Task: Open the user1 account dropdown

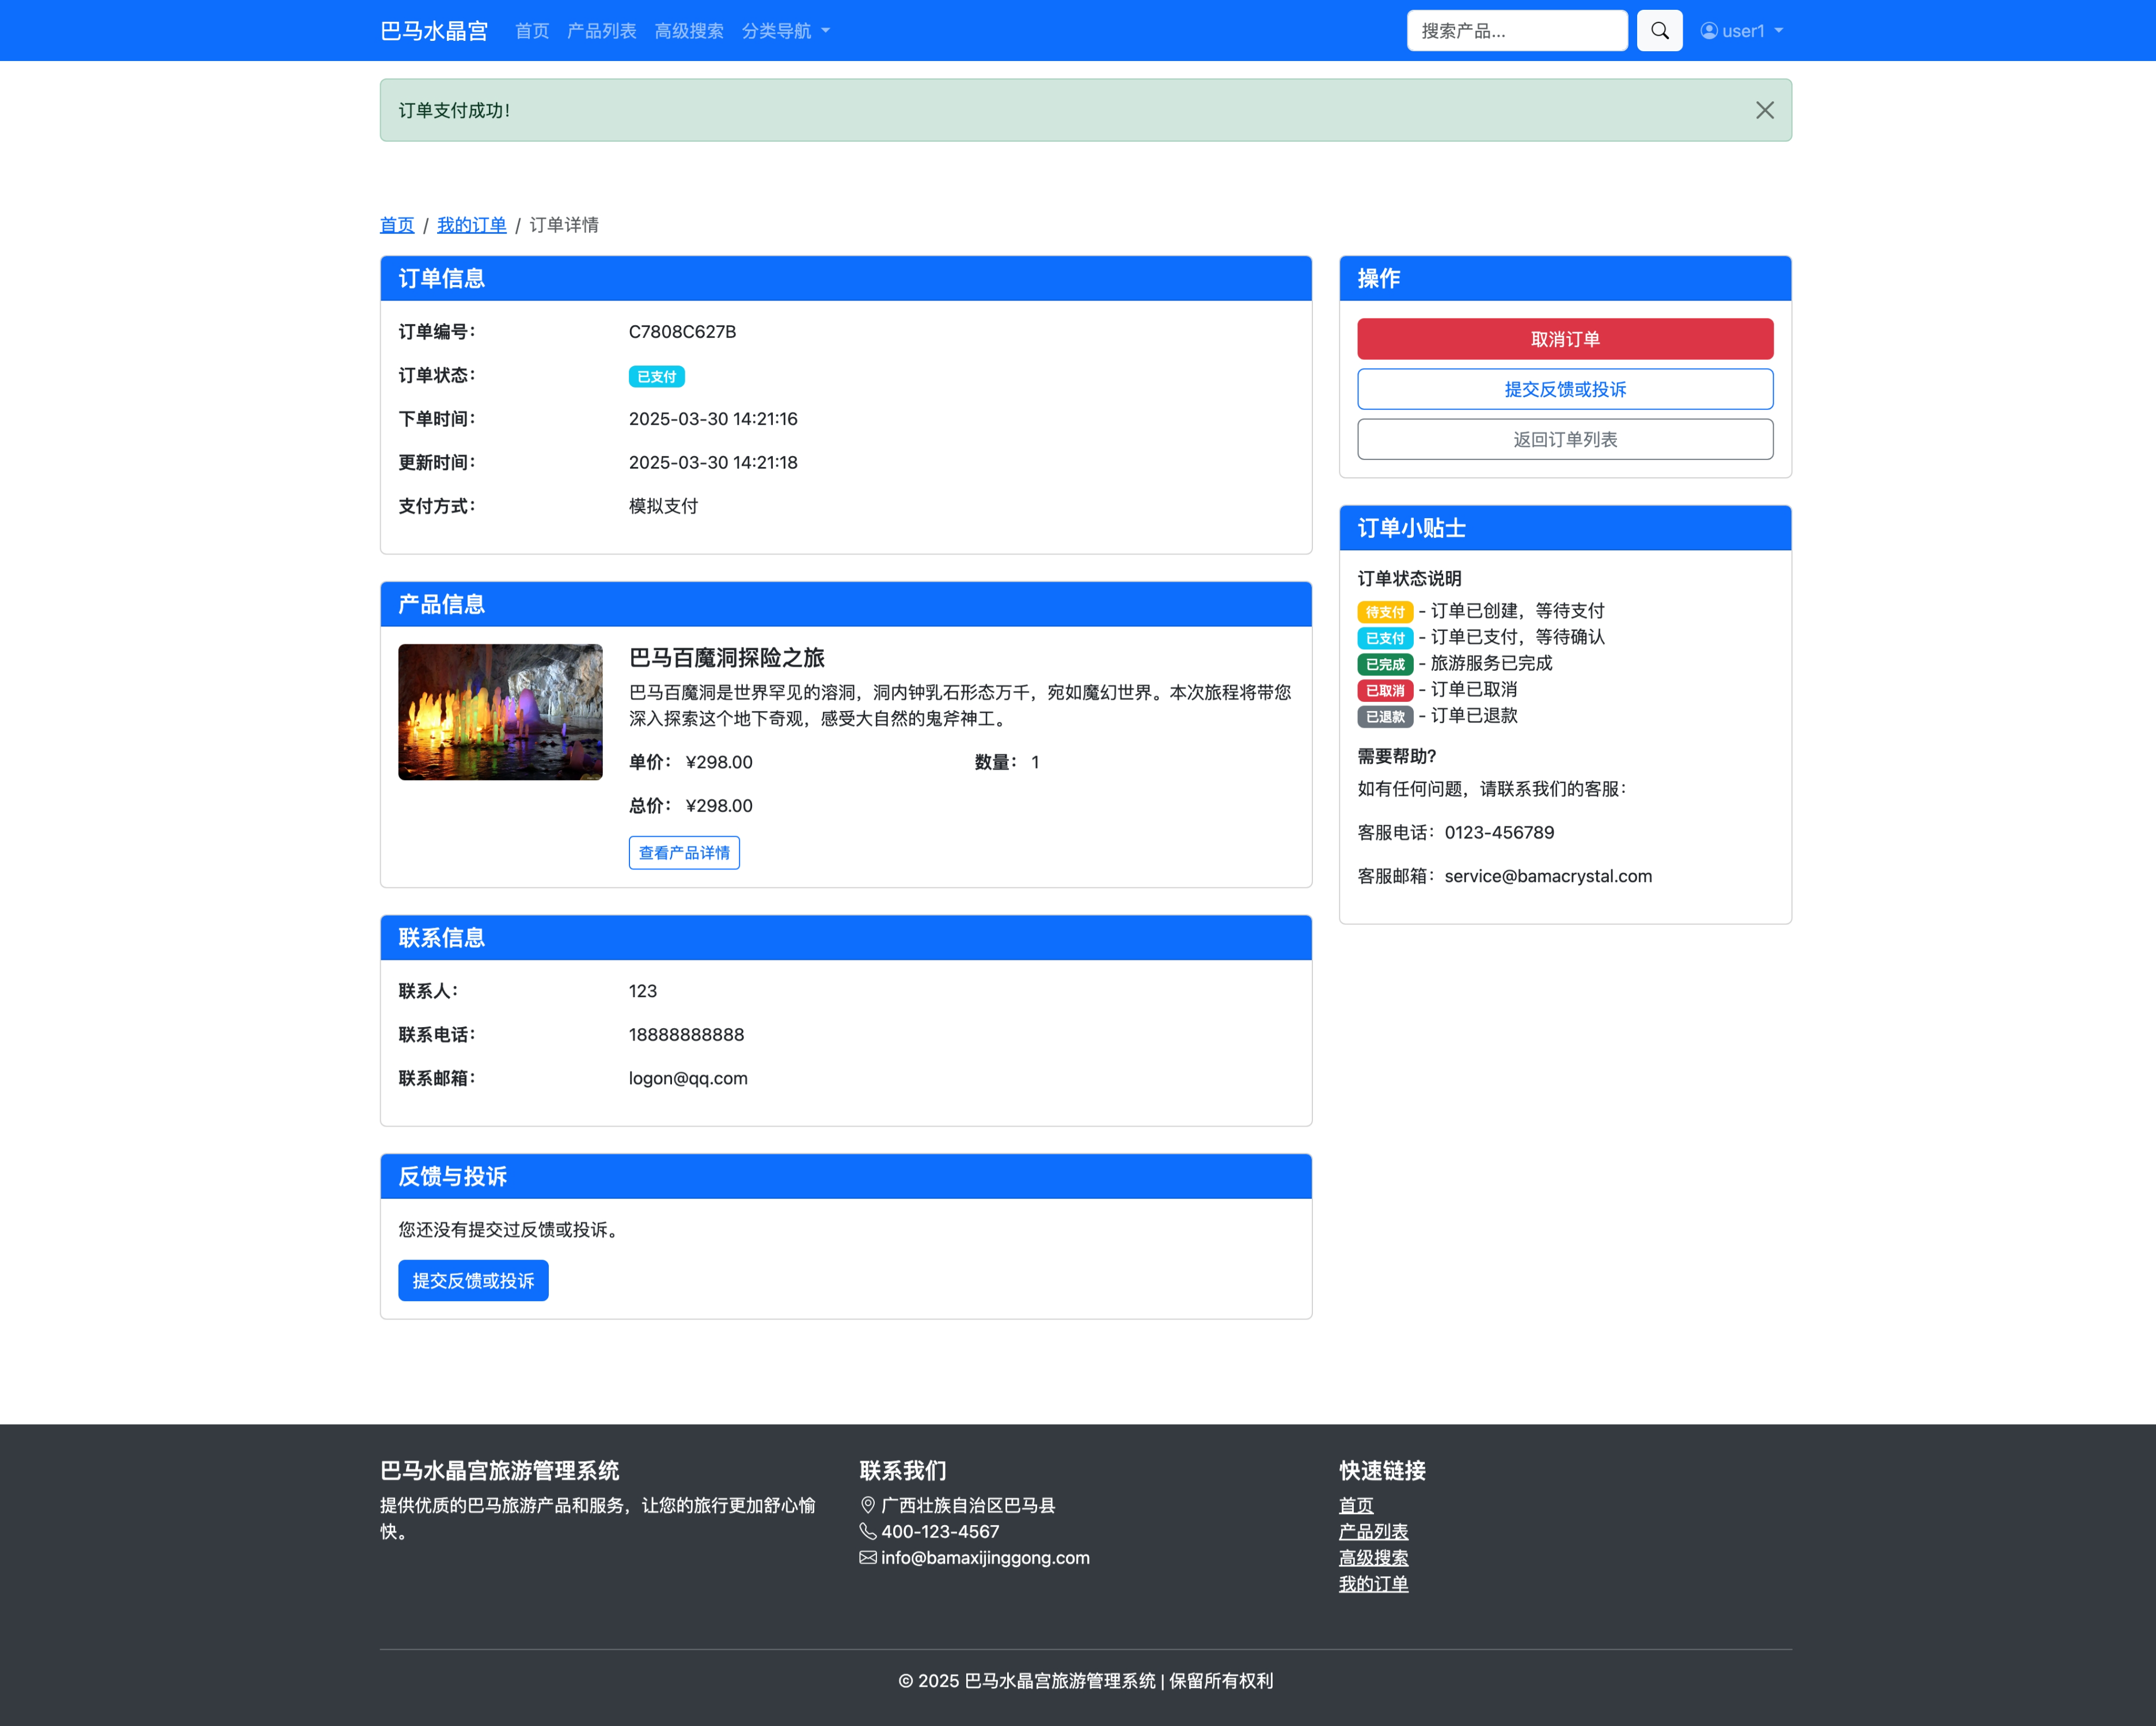Action: pos(1741,31)
